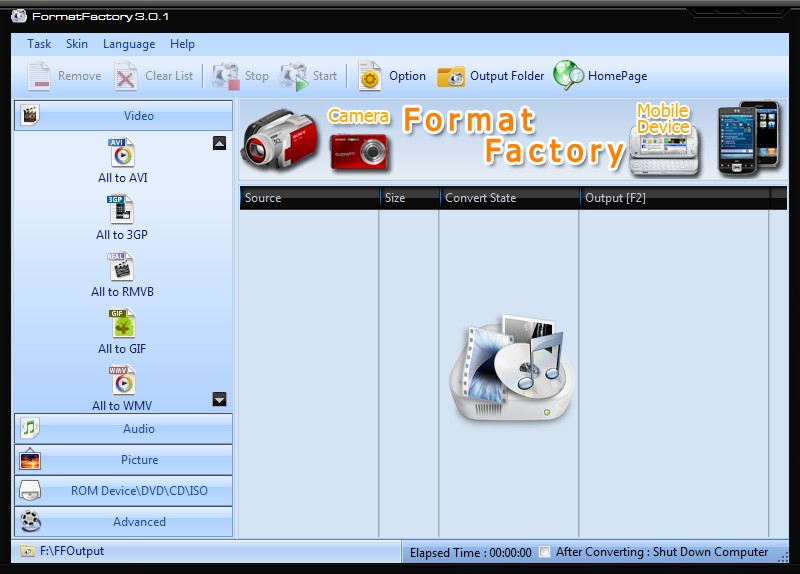Screen dimensions: 800x574
Task: Click the Output [F2] column header
Action: coord(674,198)
